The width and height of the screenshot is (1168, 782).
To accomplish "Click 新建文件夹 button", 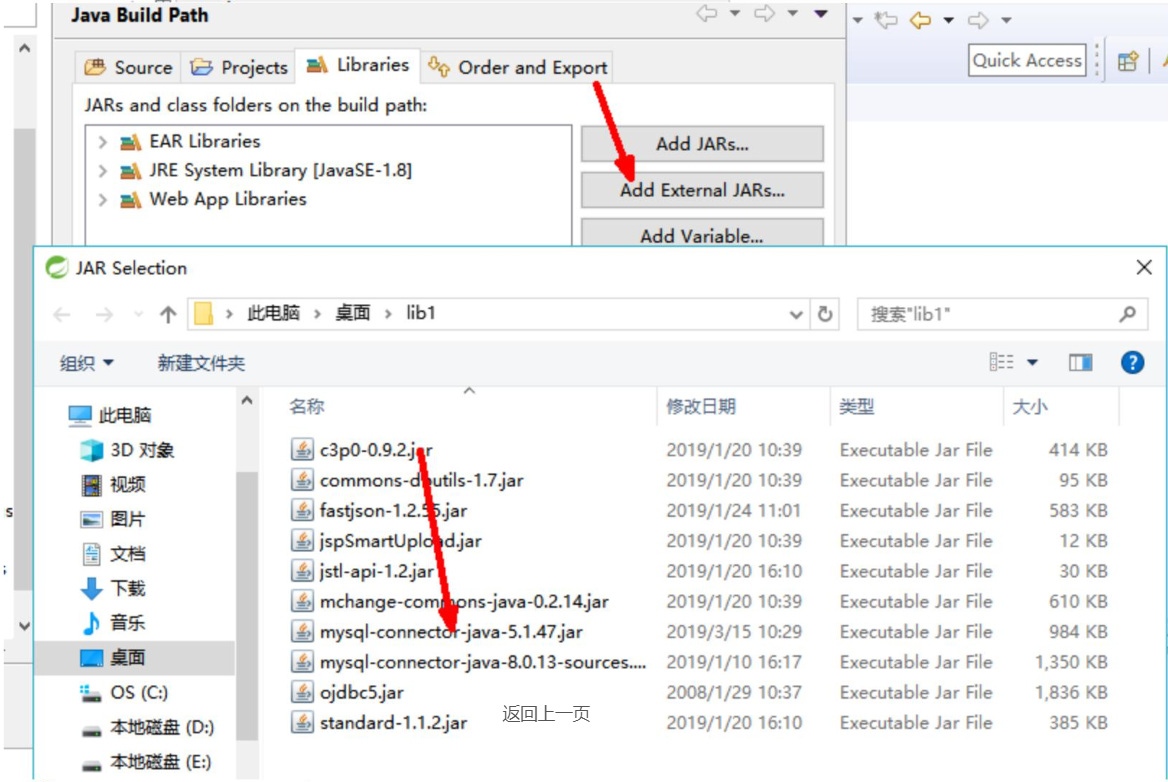I will point(201,363).
